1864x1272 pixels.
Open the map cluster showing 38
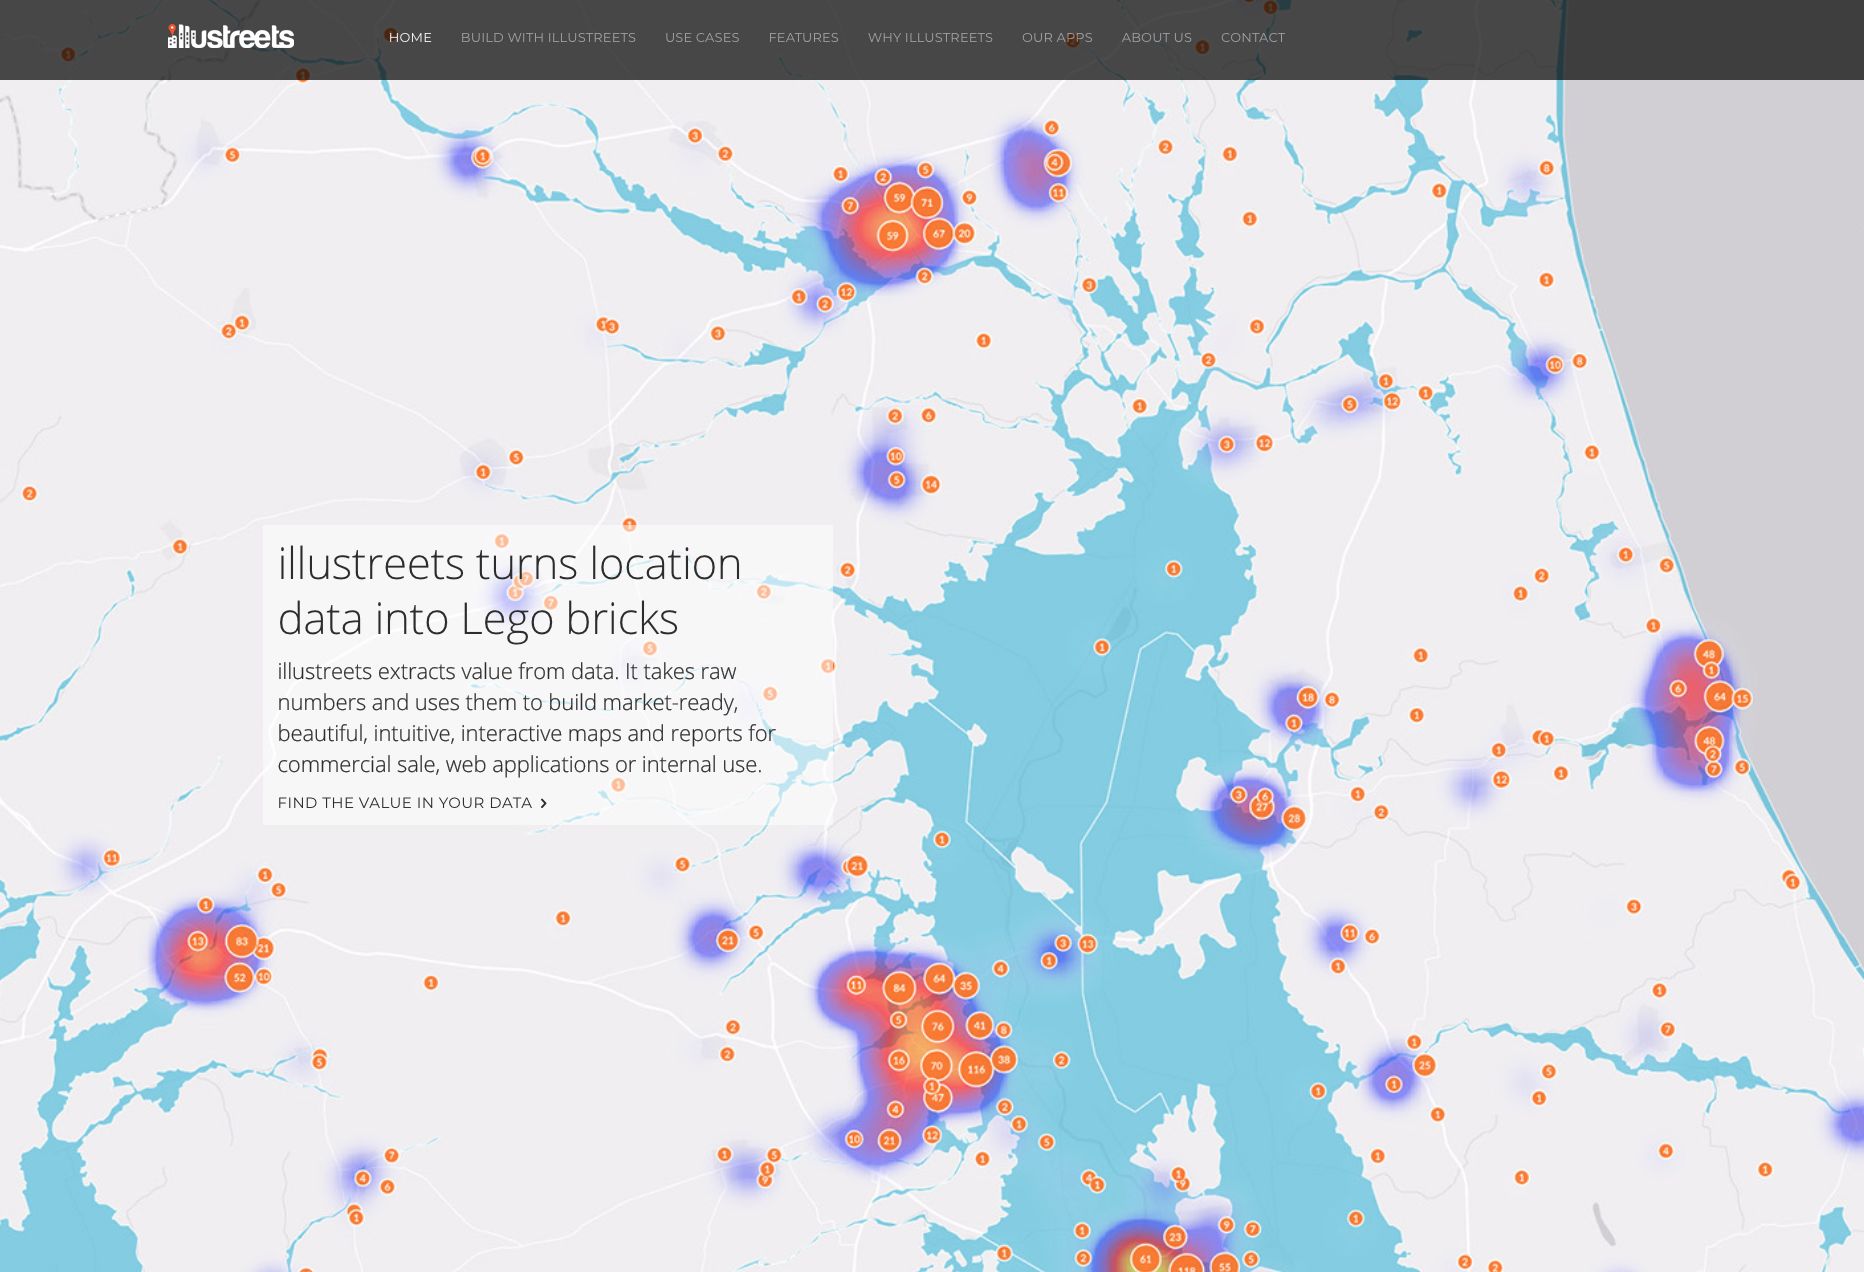1004,1059
